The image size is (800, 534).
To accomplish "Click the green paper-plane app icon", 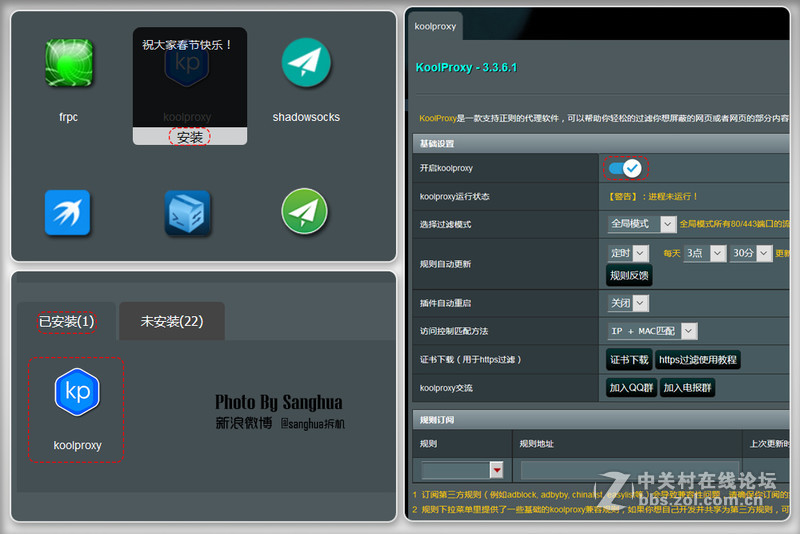I will [x=305, y=211].
